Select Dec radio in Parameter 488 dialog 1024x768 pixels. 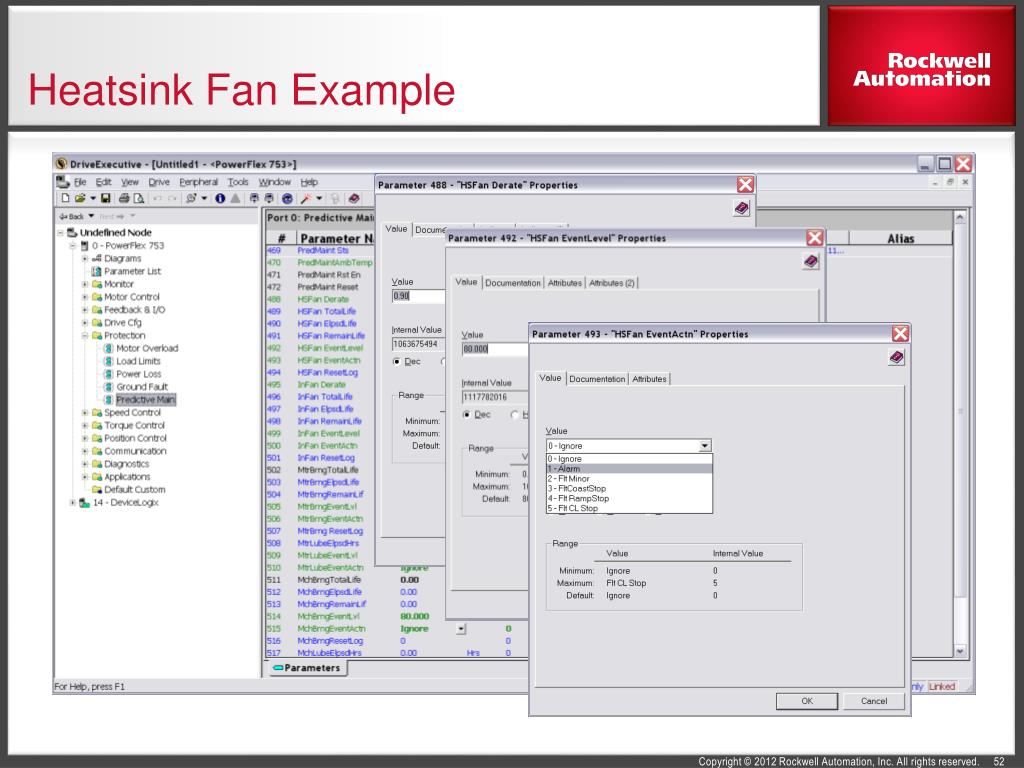click(397, 362)
